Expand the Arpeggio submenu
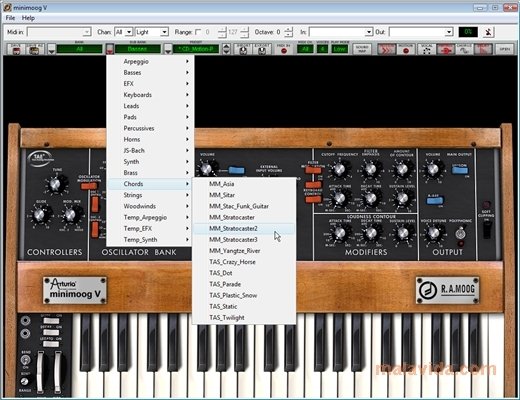The width and height of the screenshot is (520, 400). (x=149, y=61)
